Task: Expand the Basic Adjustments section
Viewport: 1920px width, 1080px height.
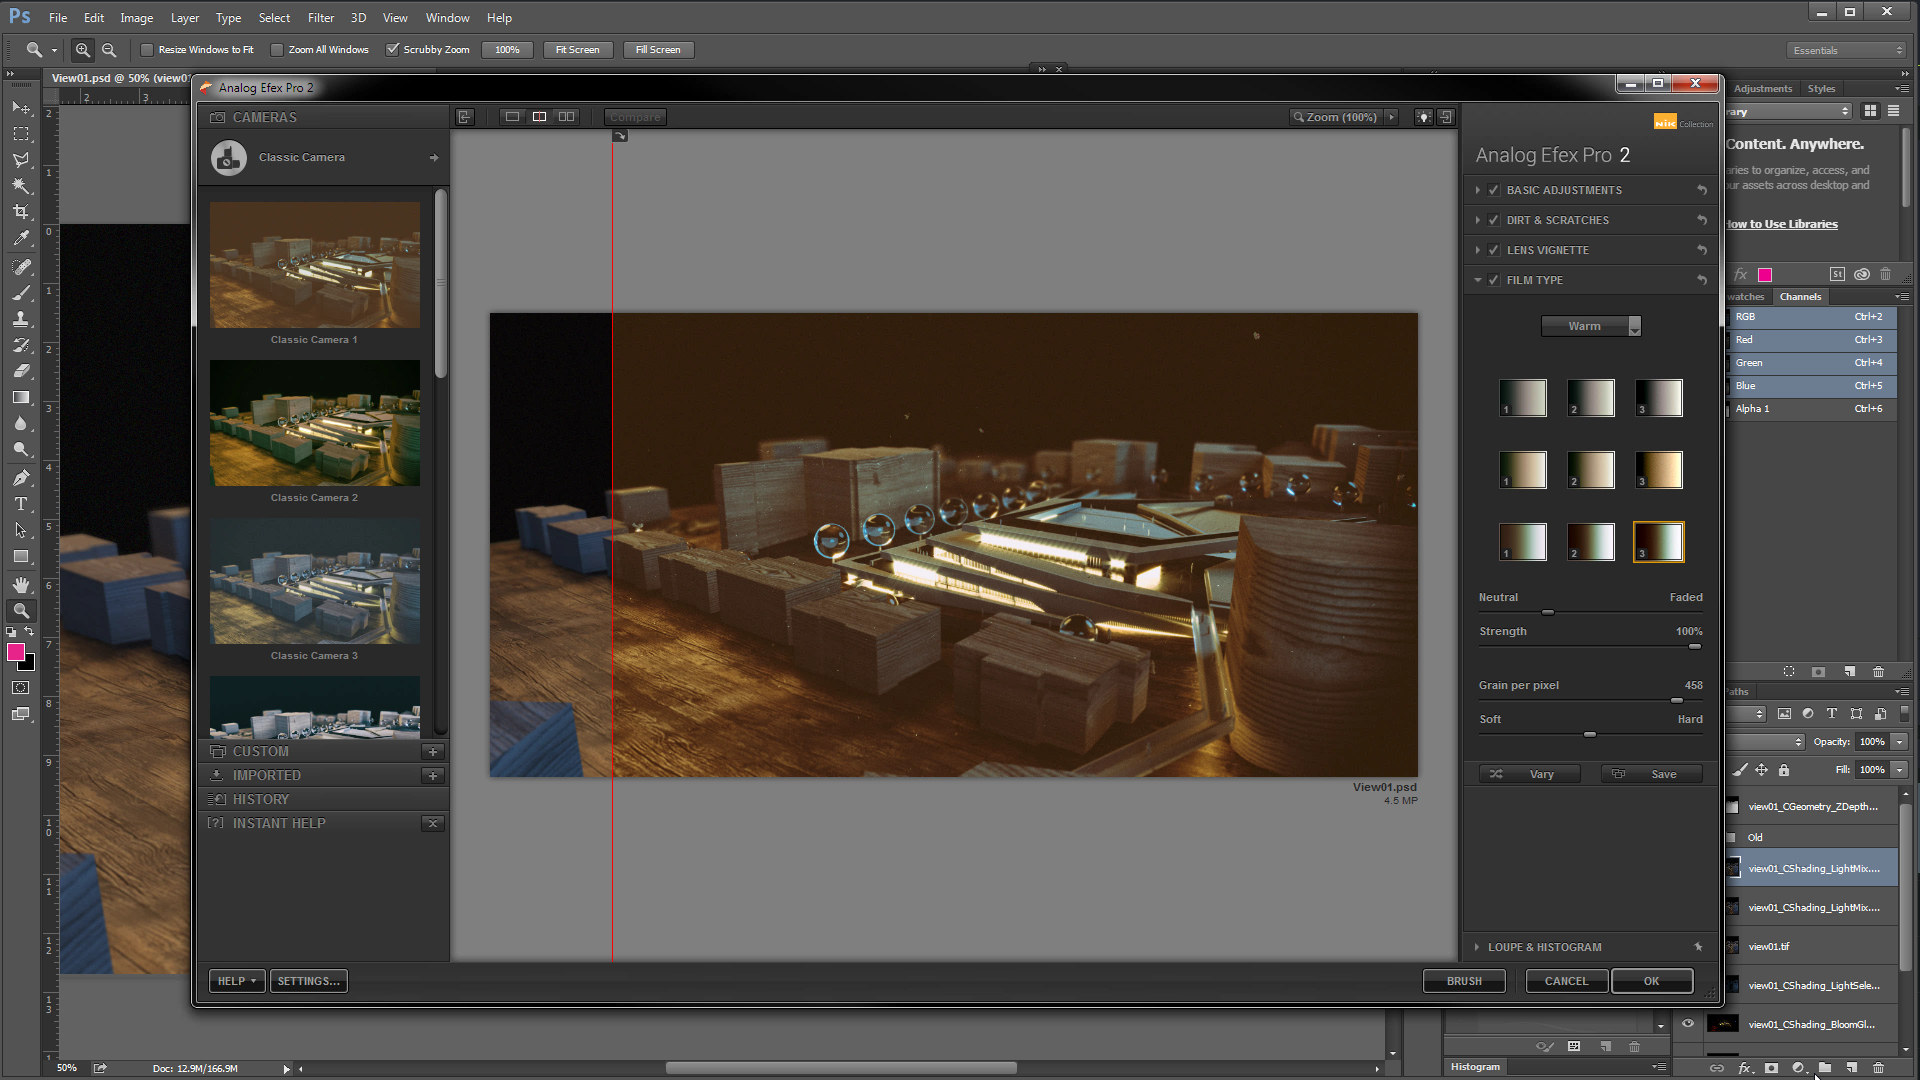Action: coord(1477,190)
